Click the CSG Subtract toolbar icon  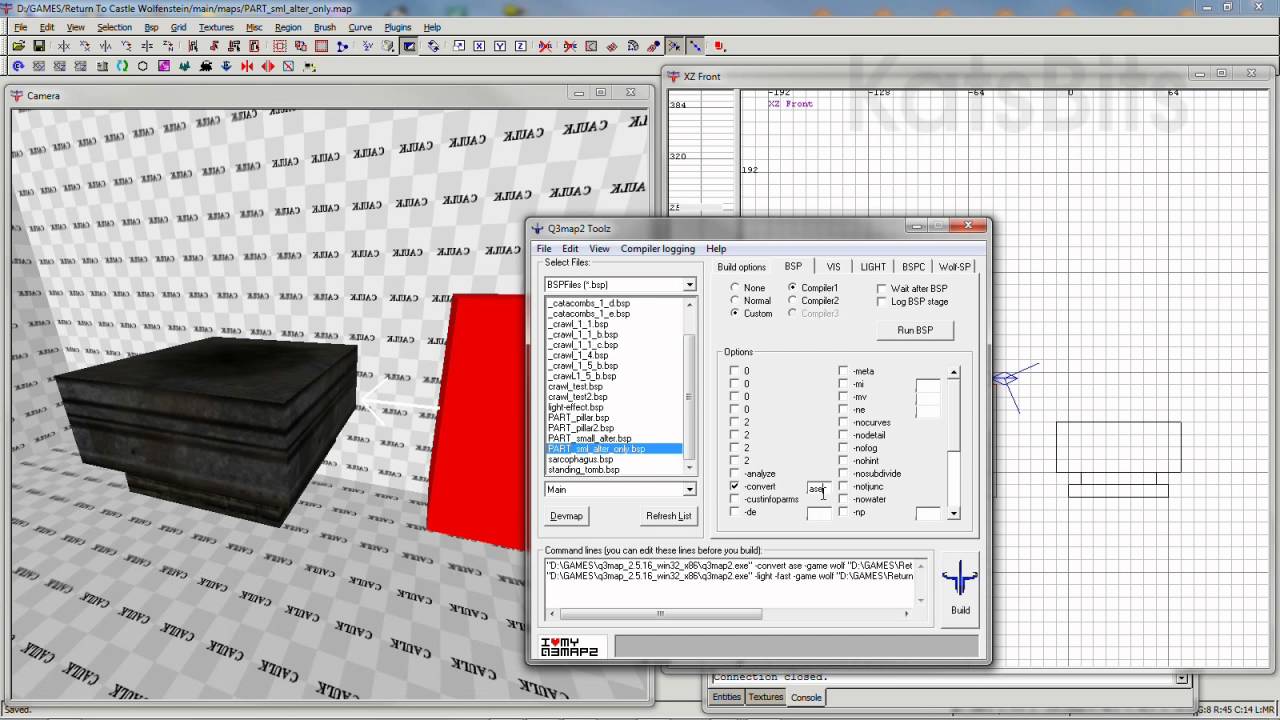pyautogui.click(x=280, y=46)
